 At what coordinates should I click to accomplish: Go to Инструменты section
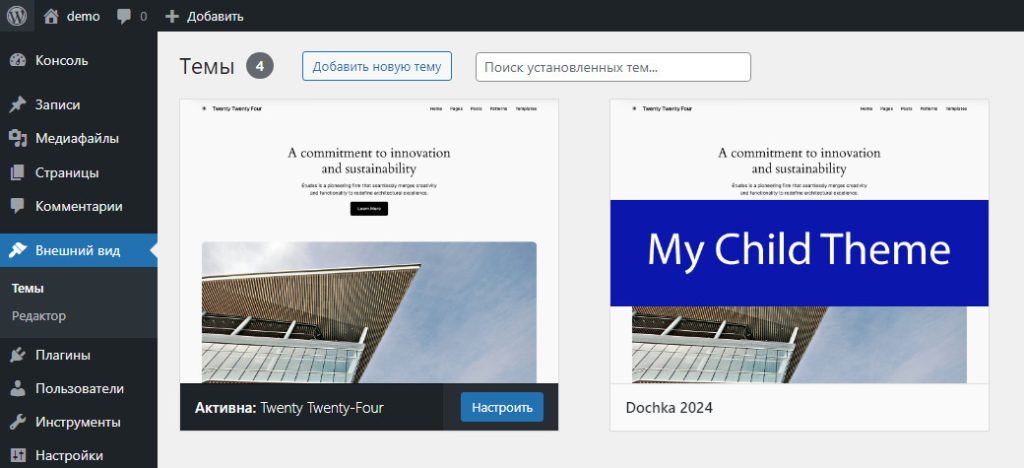coord(78,422)
